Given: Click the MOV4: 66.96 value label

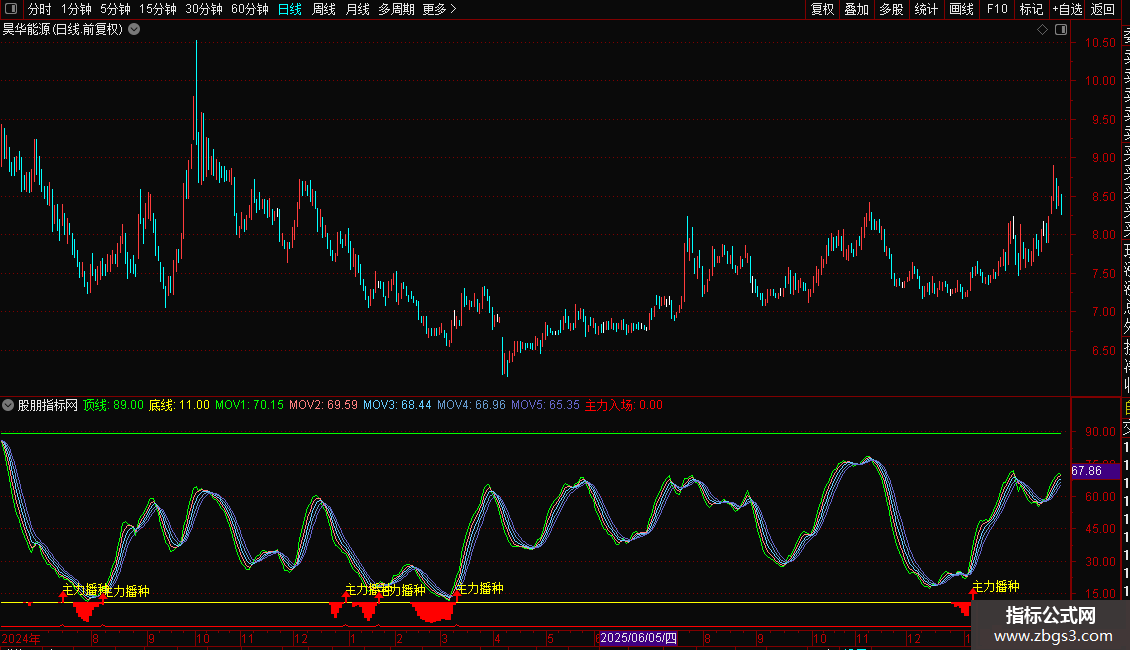Looking at the screenshot, I should 471,405.
